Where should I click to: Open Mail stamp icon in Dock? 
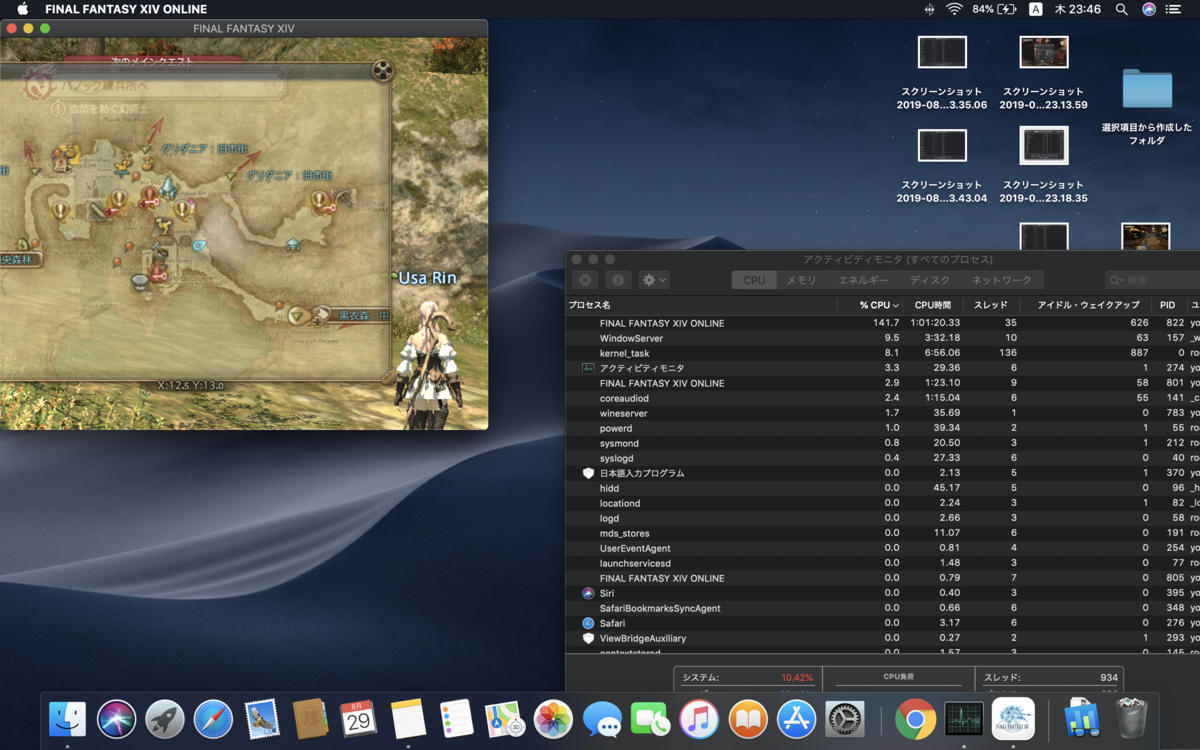click(262, 719)
